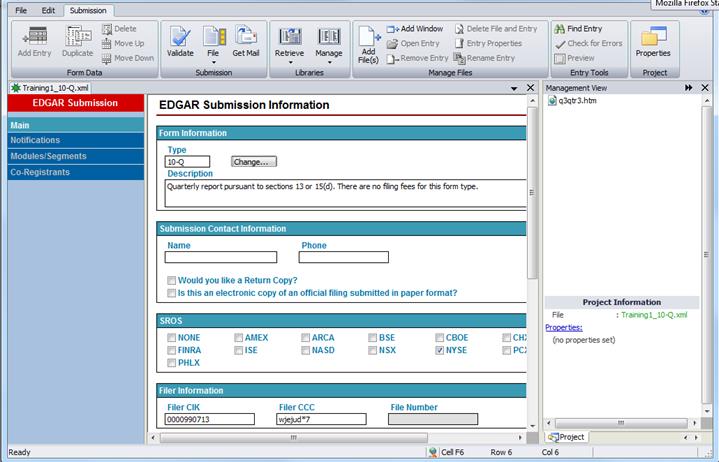Image resolution: width=719 pixels, height=462 pixels.
Task: Check the FINRA SRO checkbox
Action: pos(171,350)
